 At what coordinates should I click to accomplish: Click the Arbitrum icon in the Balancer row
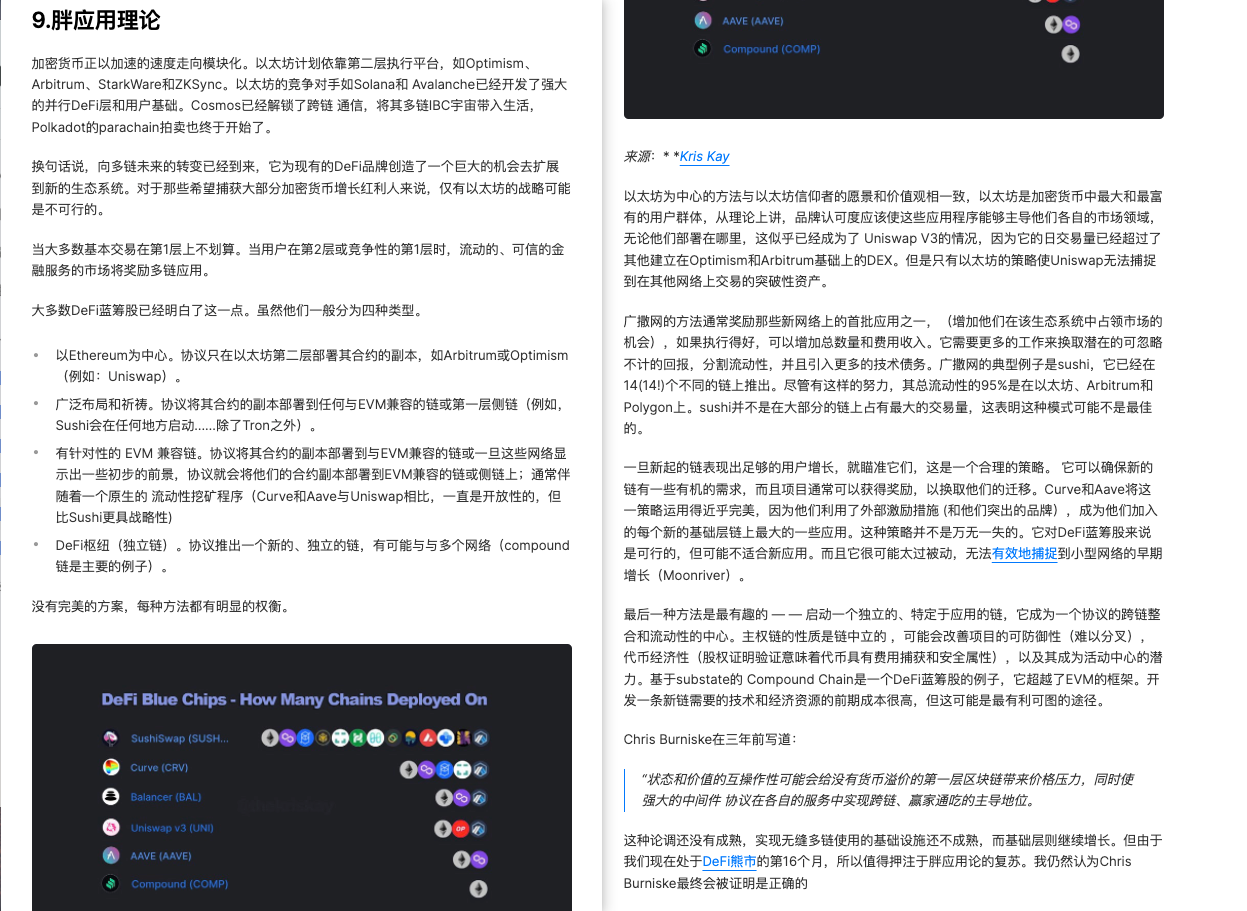point(479,798)
